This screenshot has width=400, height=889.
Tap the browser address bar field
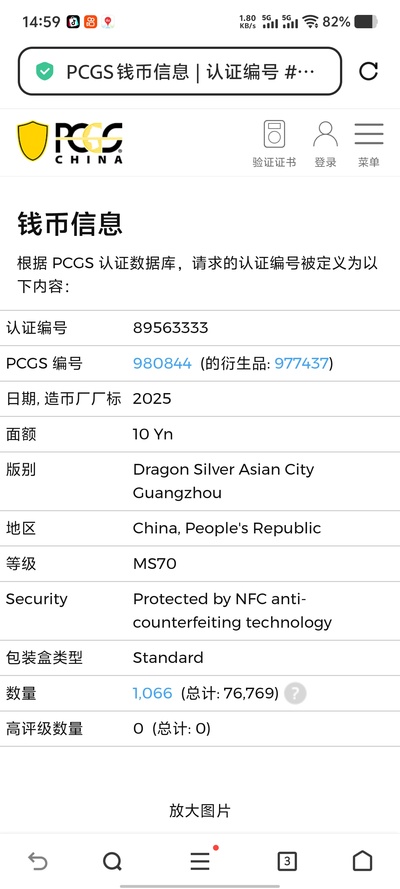(180, 71)
